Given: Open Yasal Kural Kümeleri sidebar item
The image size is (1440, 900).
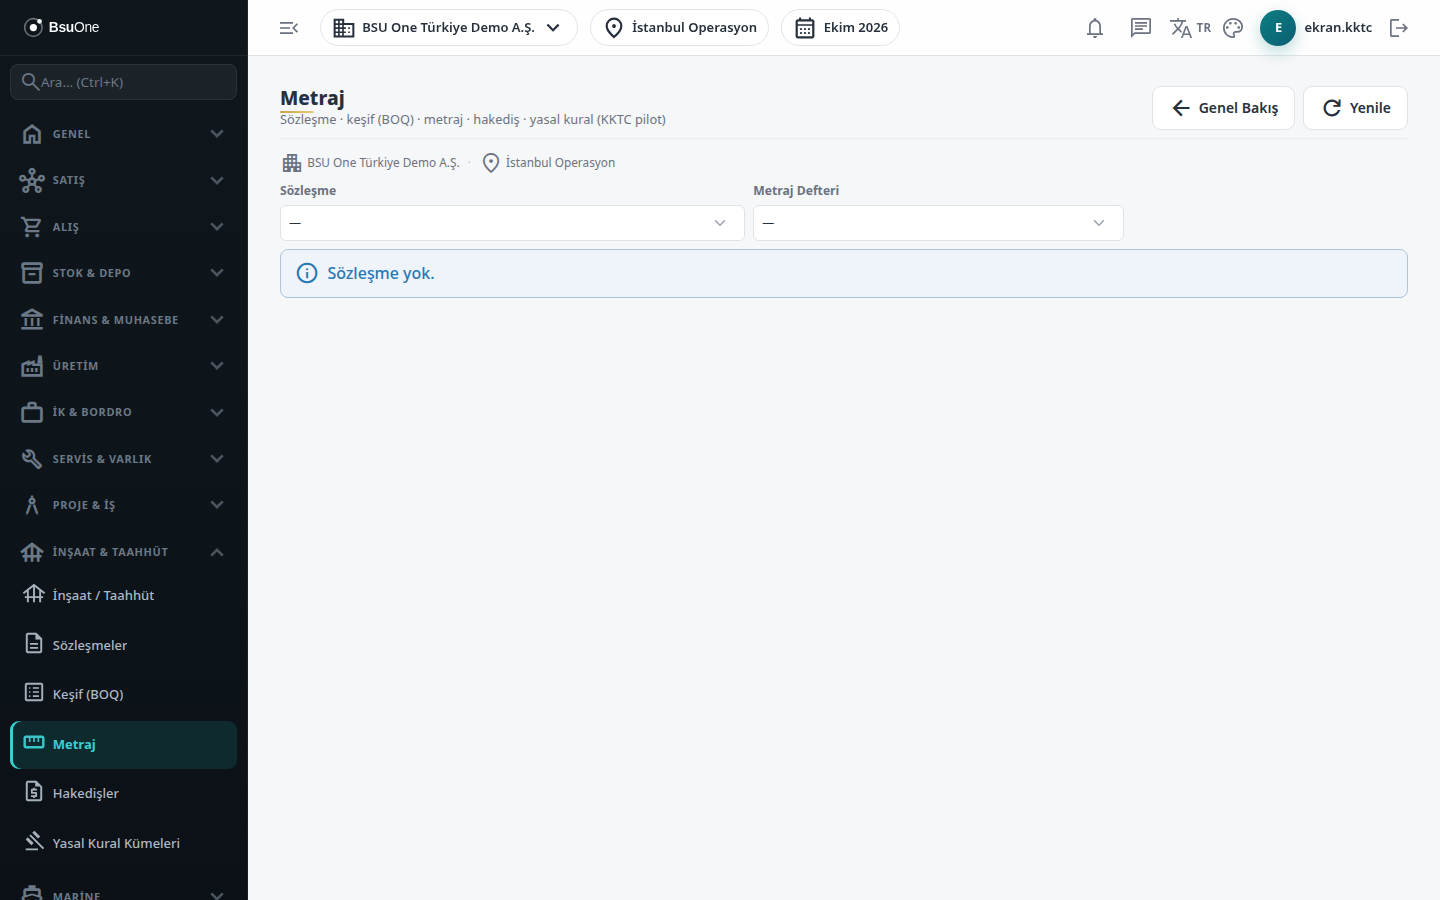Looking at the screenshot, I should 124,843.
